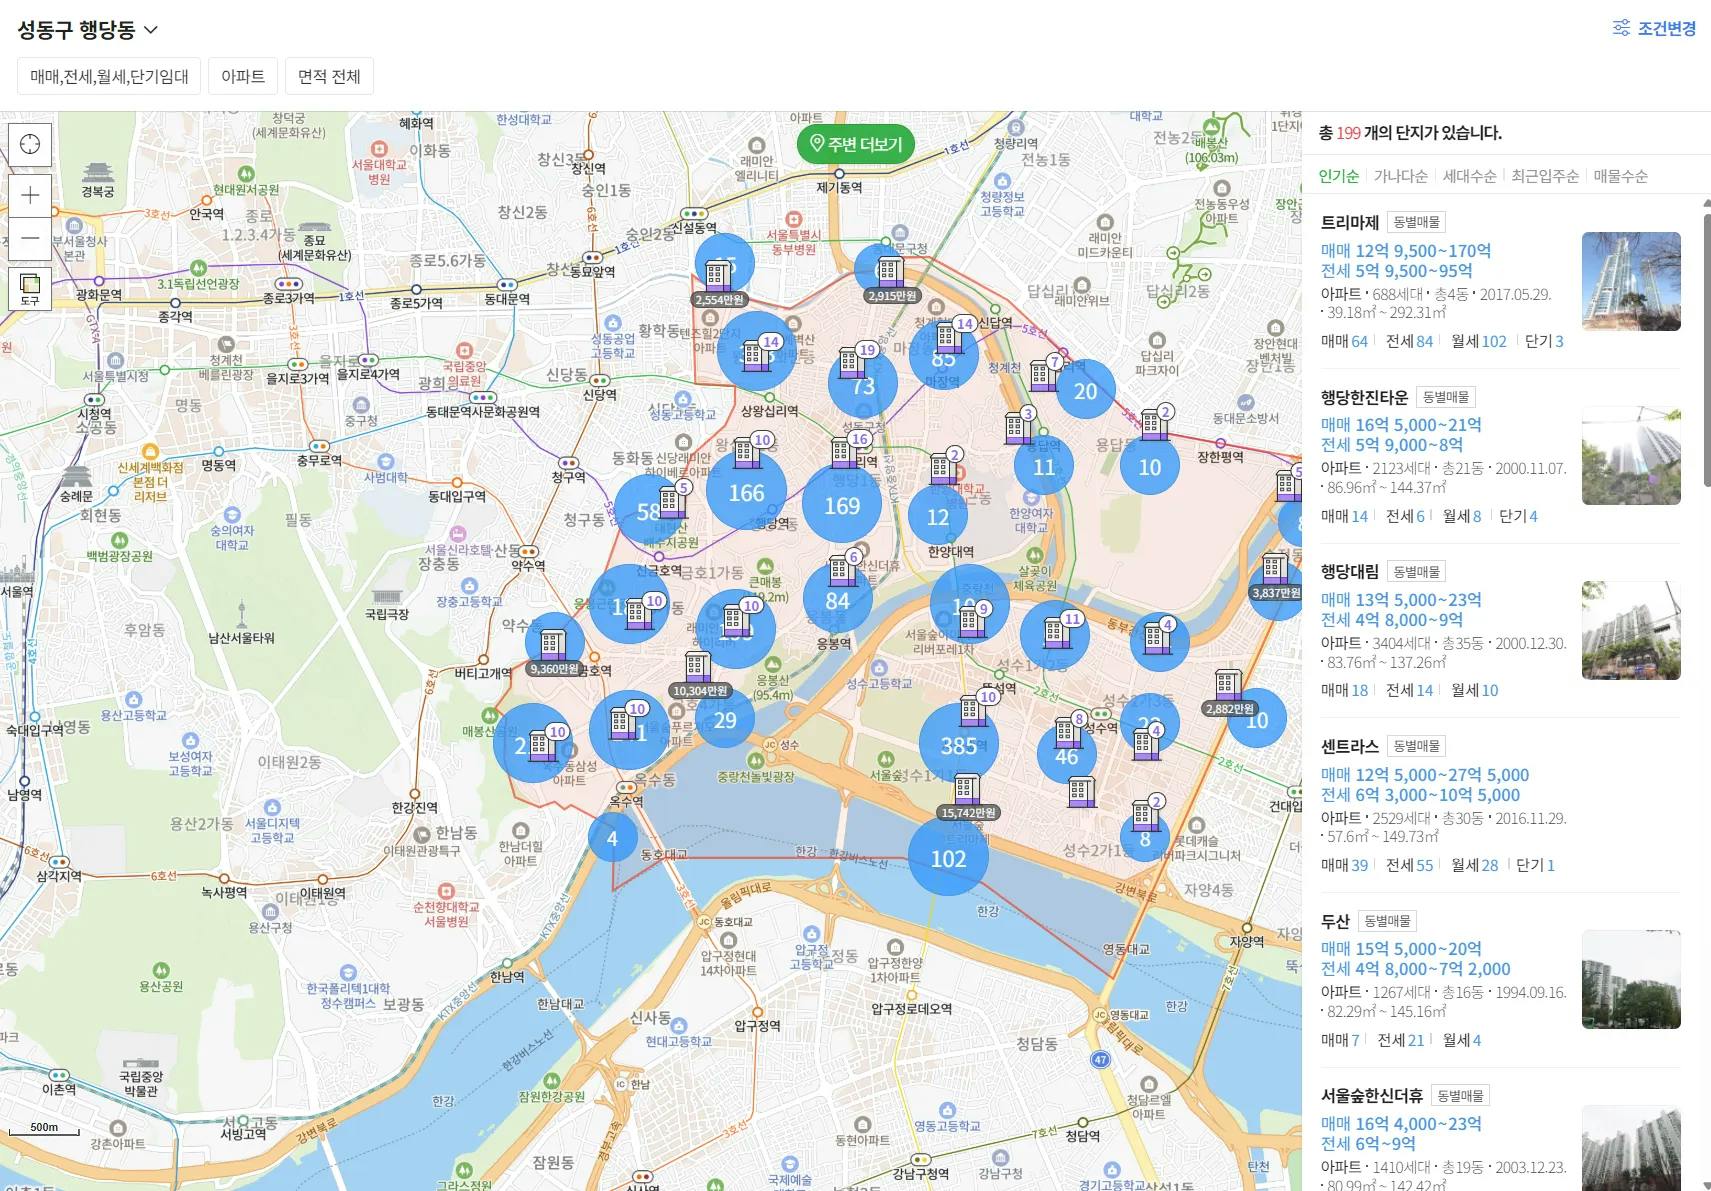The height and width of the screenshot is (1191, 1711).
Task: Click 매매 64 count for 트리마제
Action: point(1344,341)
